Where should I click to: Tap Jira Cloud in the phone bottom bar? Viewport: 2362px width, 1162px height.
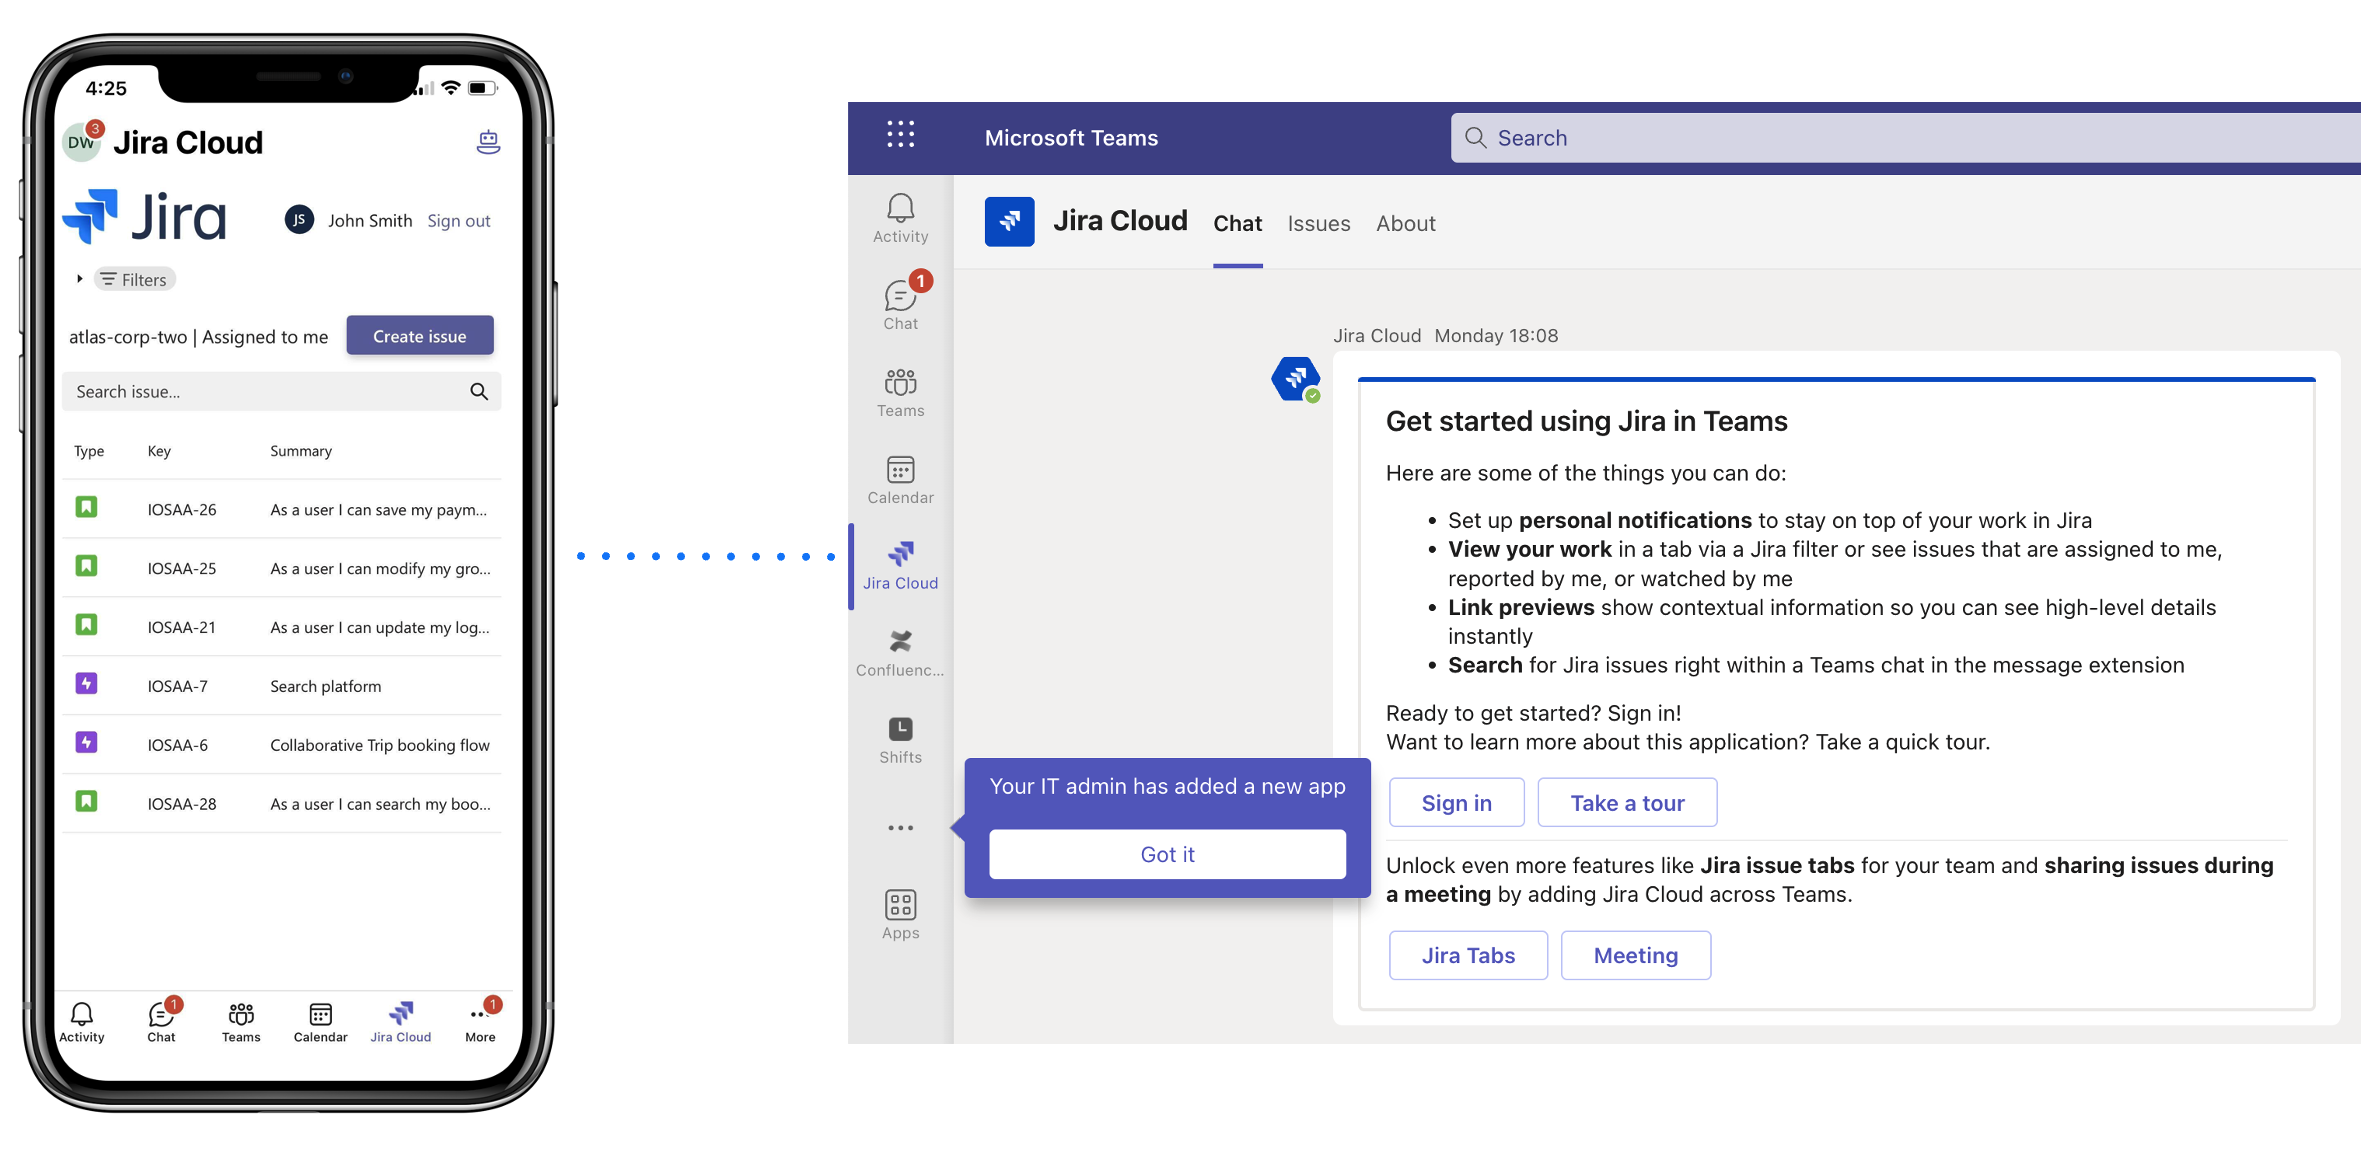[x=400, y=1020]
